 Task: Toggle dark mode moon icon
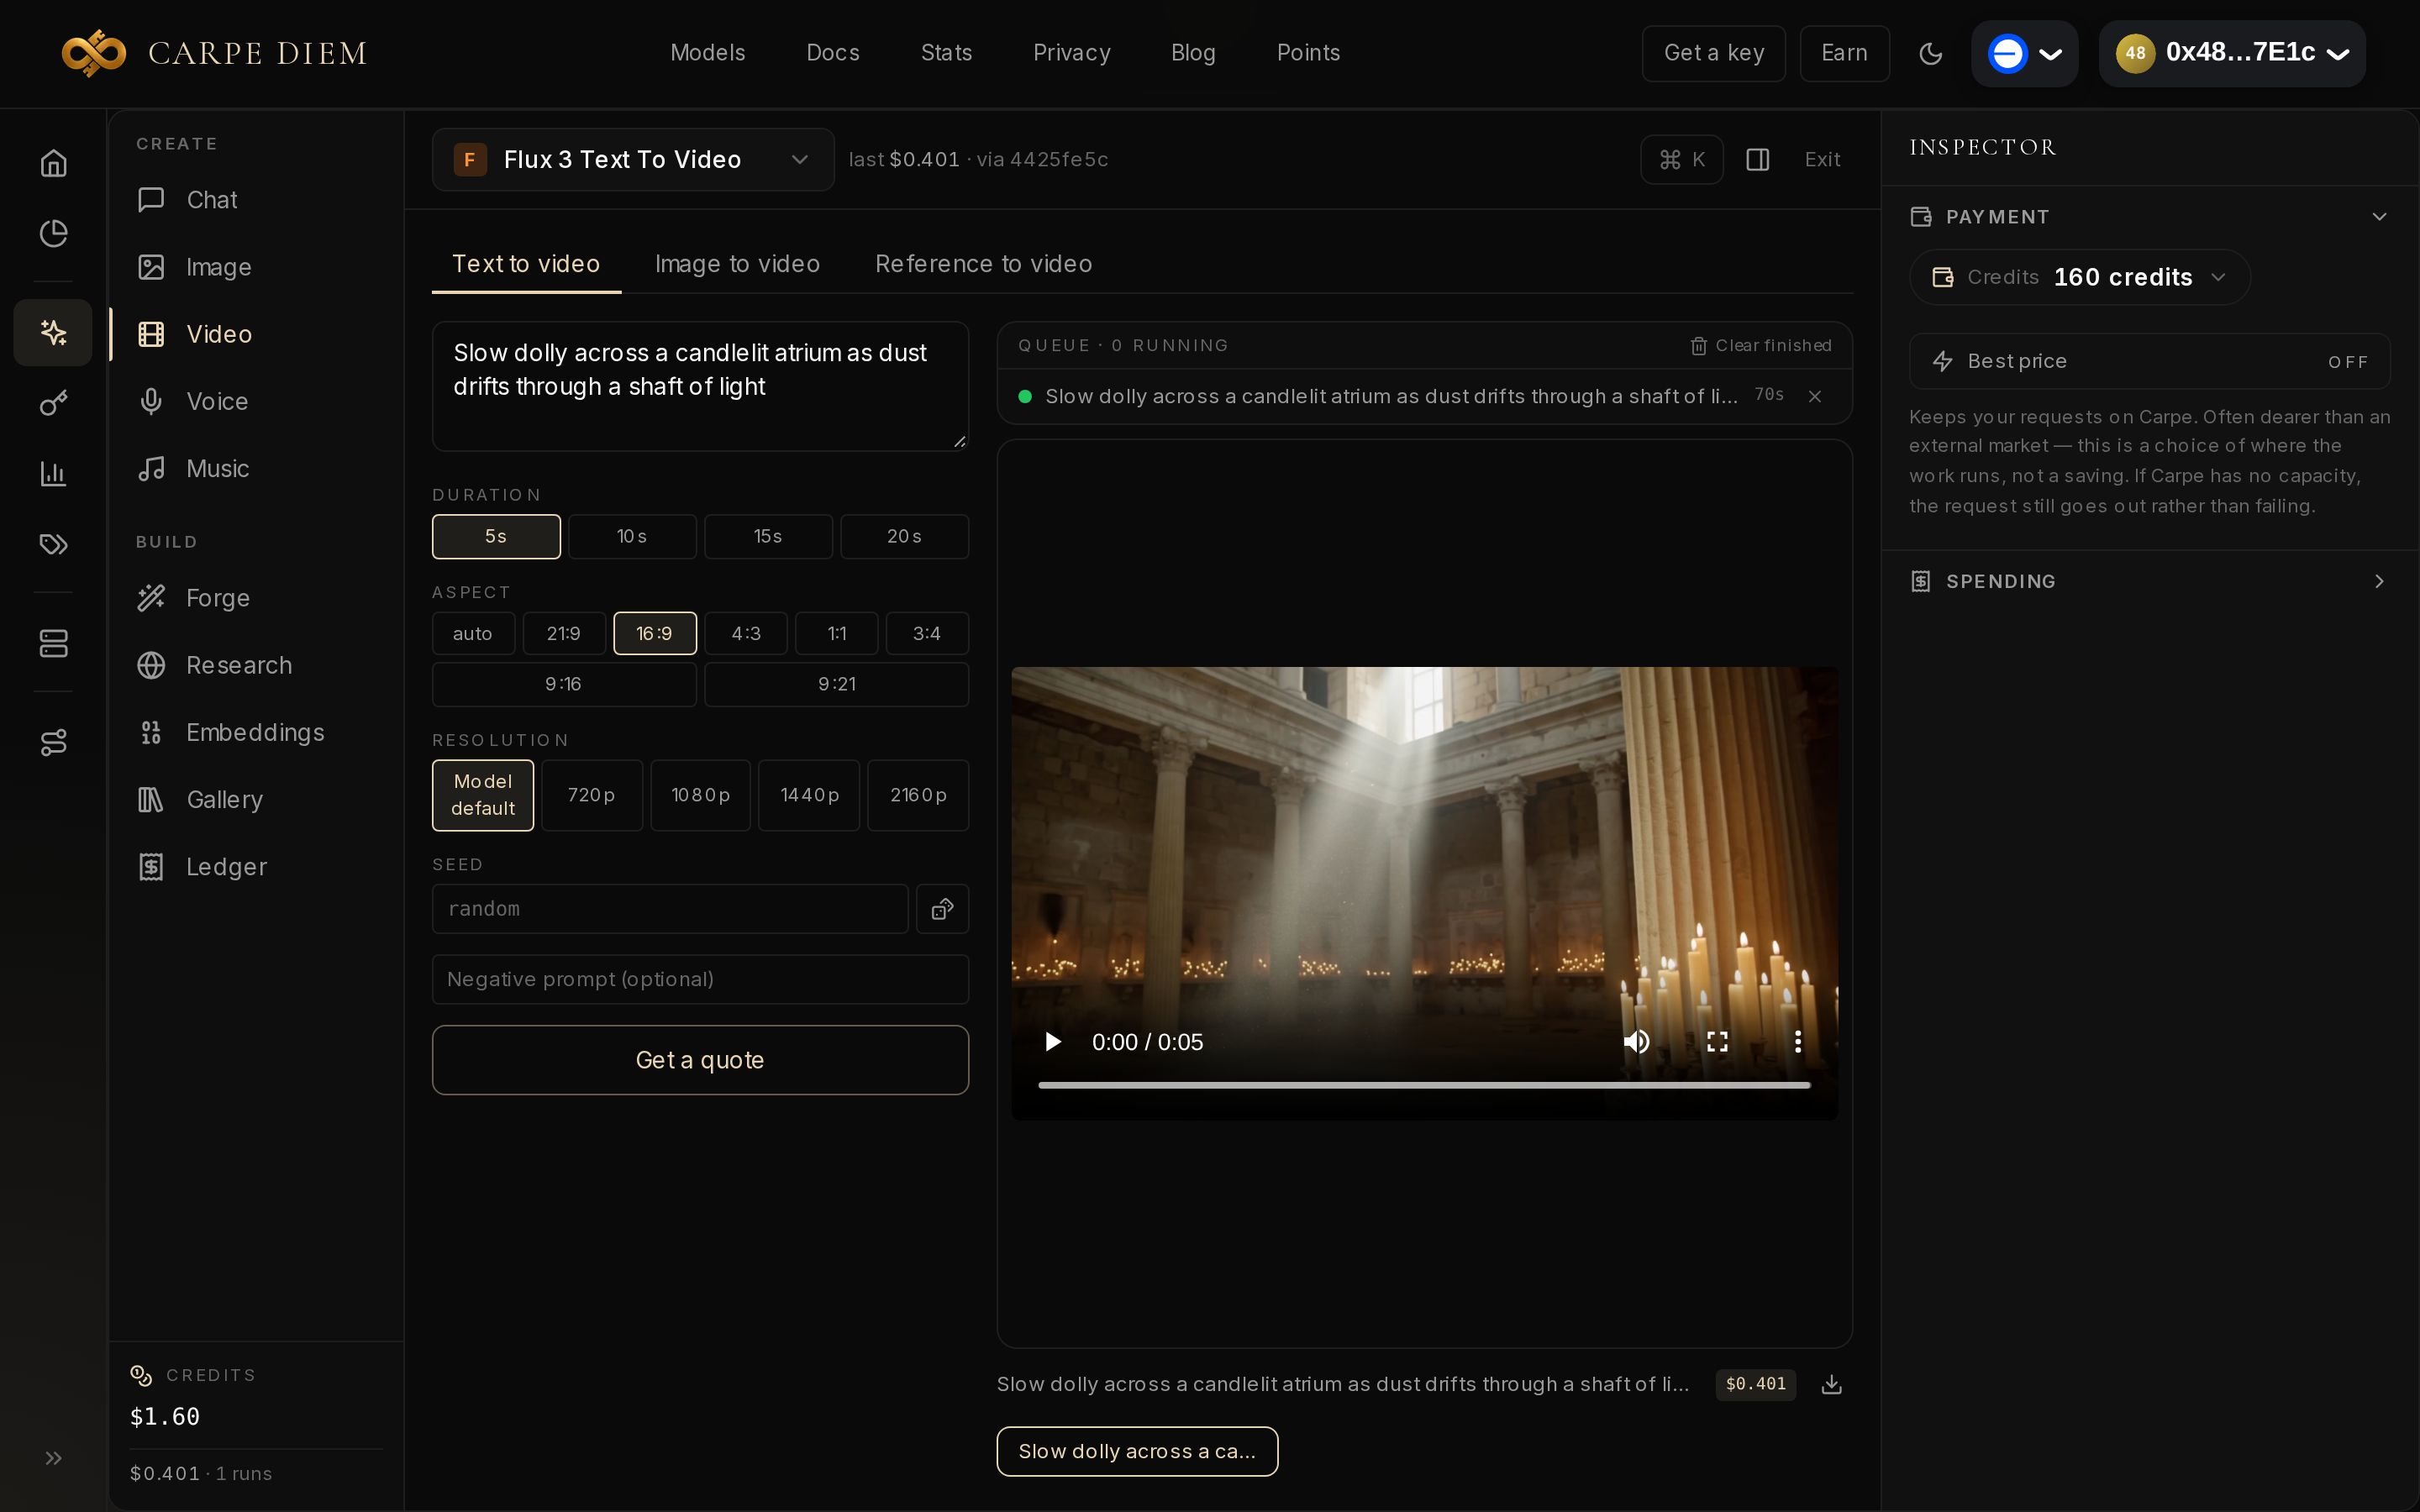pos(1930,53)
